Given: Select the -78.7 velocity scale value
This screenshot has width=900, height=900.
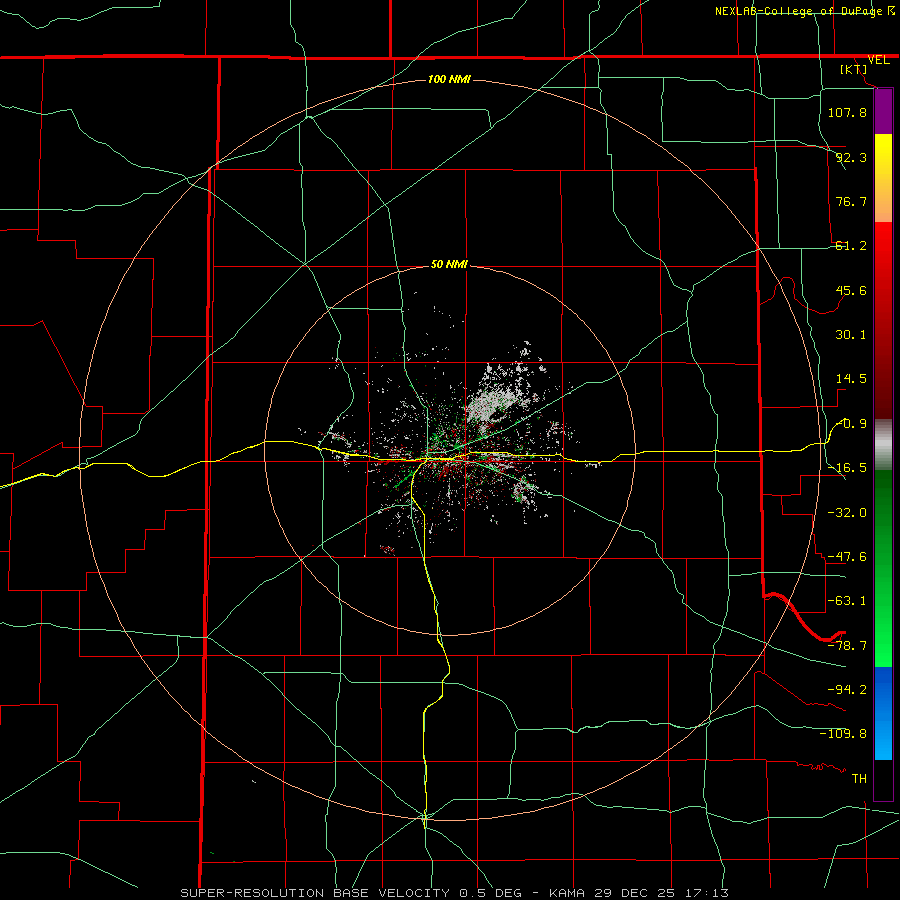Looking at the screenshot, I should coord(847,646).
